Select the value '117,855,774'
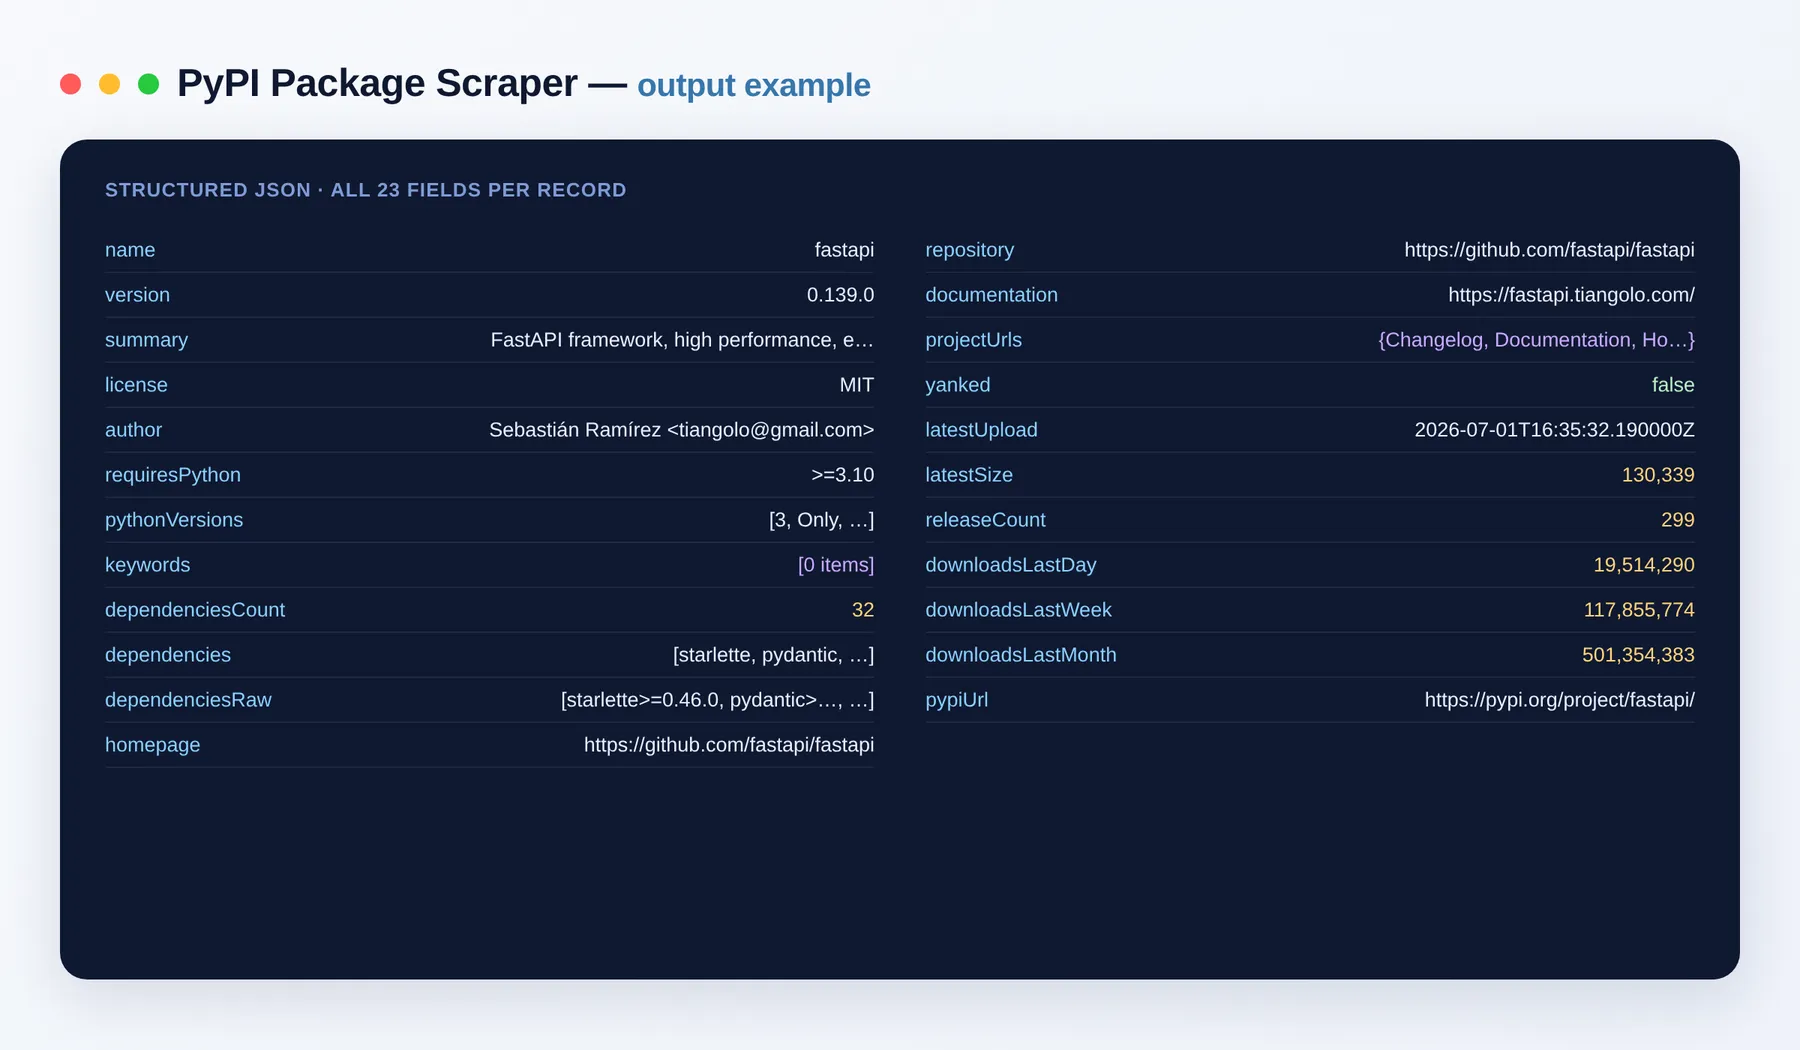 [x=1639, y=610]
